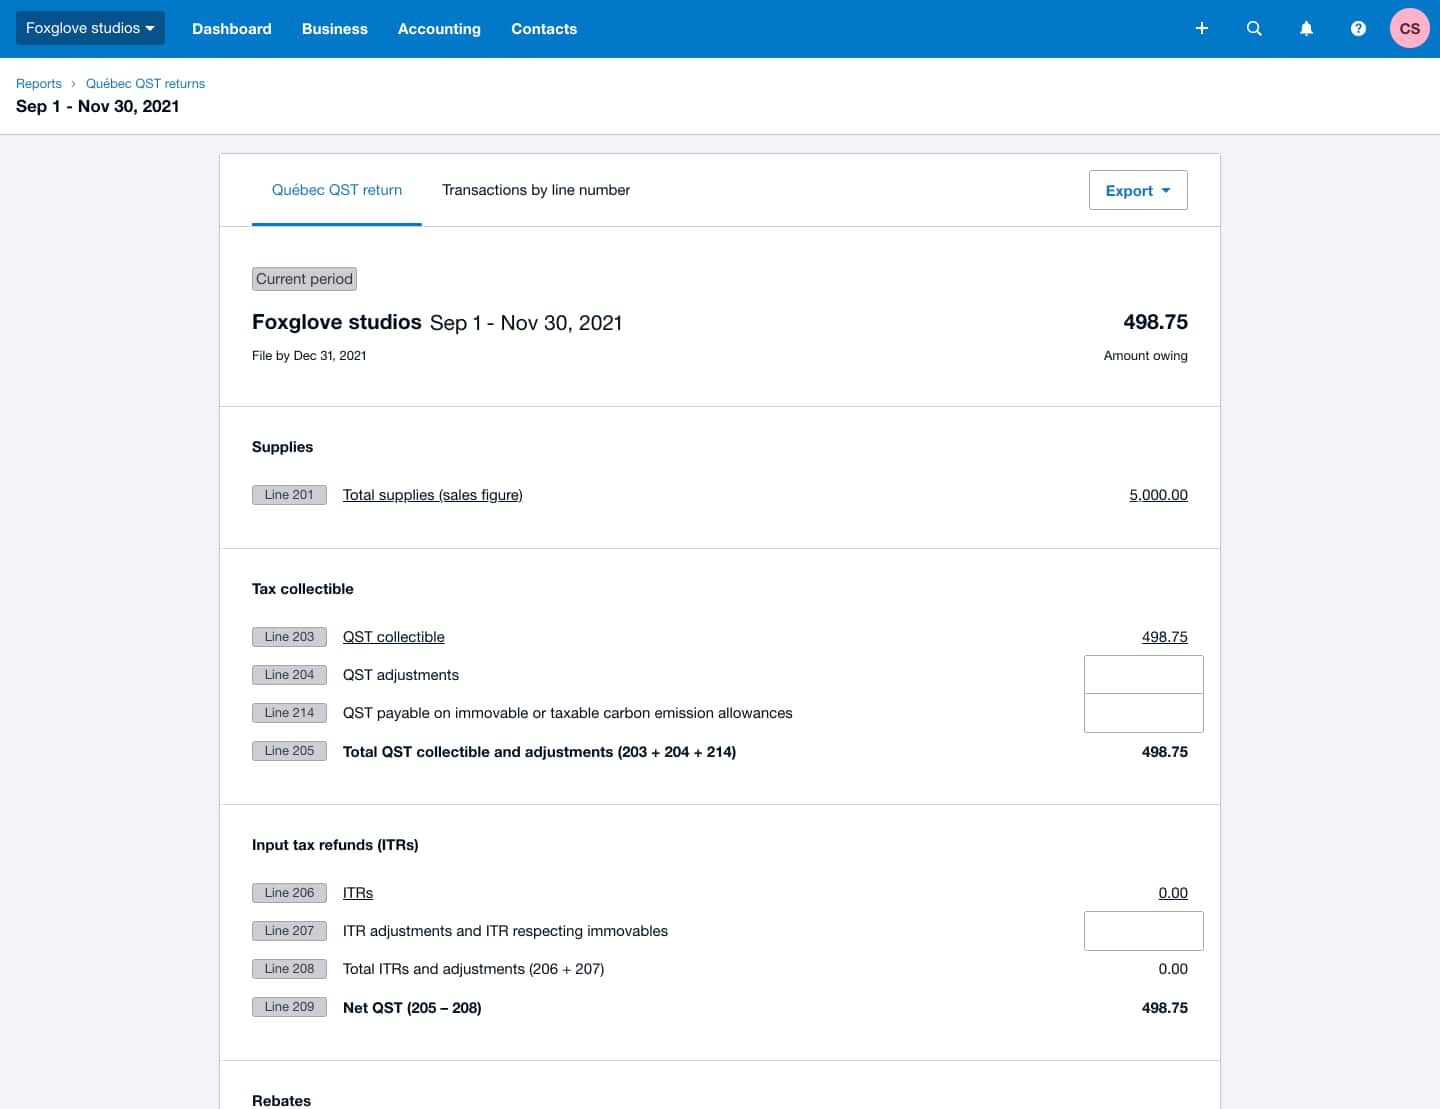1440x1109 pixels.
Task: Click the ITR adjustments input box
Action: click(1143, 931)
